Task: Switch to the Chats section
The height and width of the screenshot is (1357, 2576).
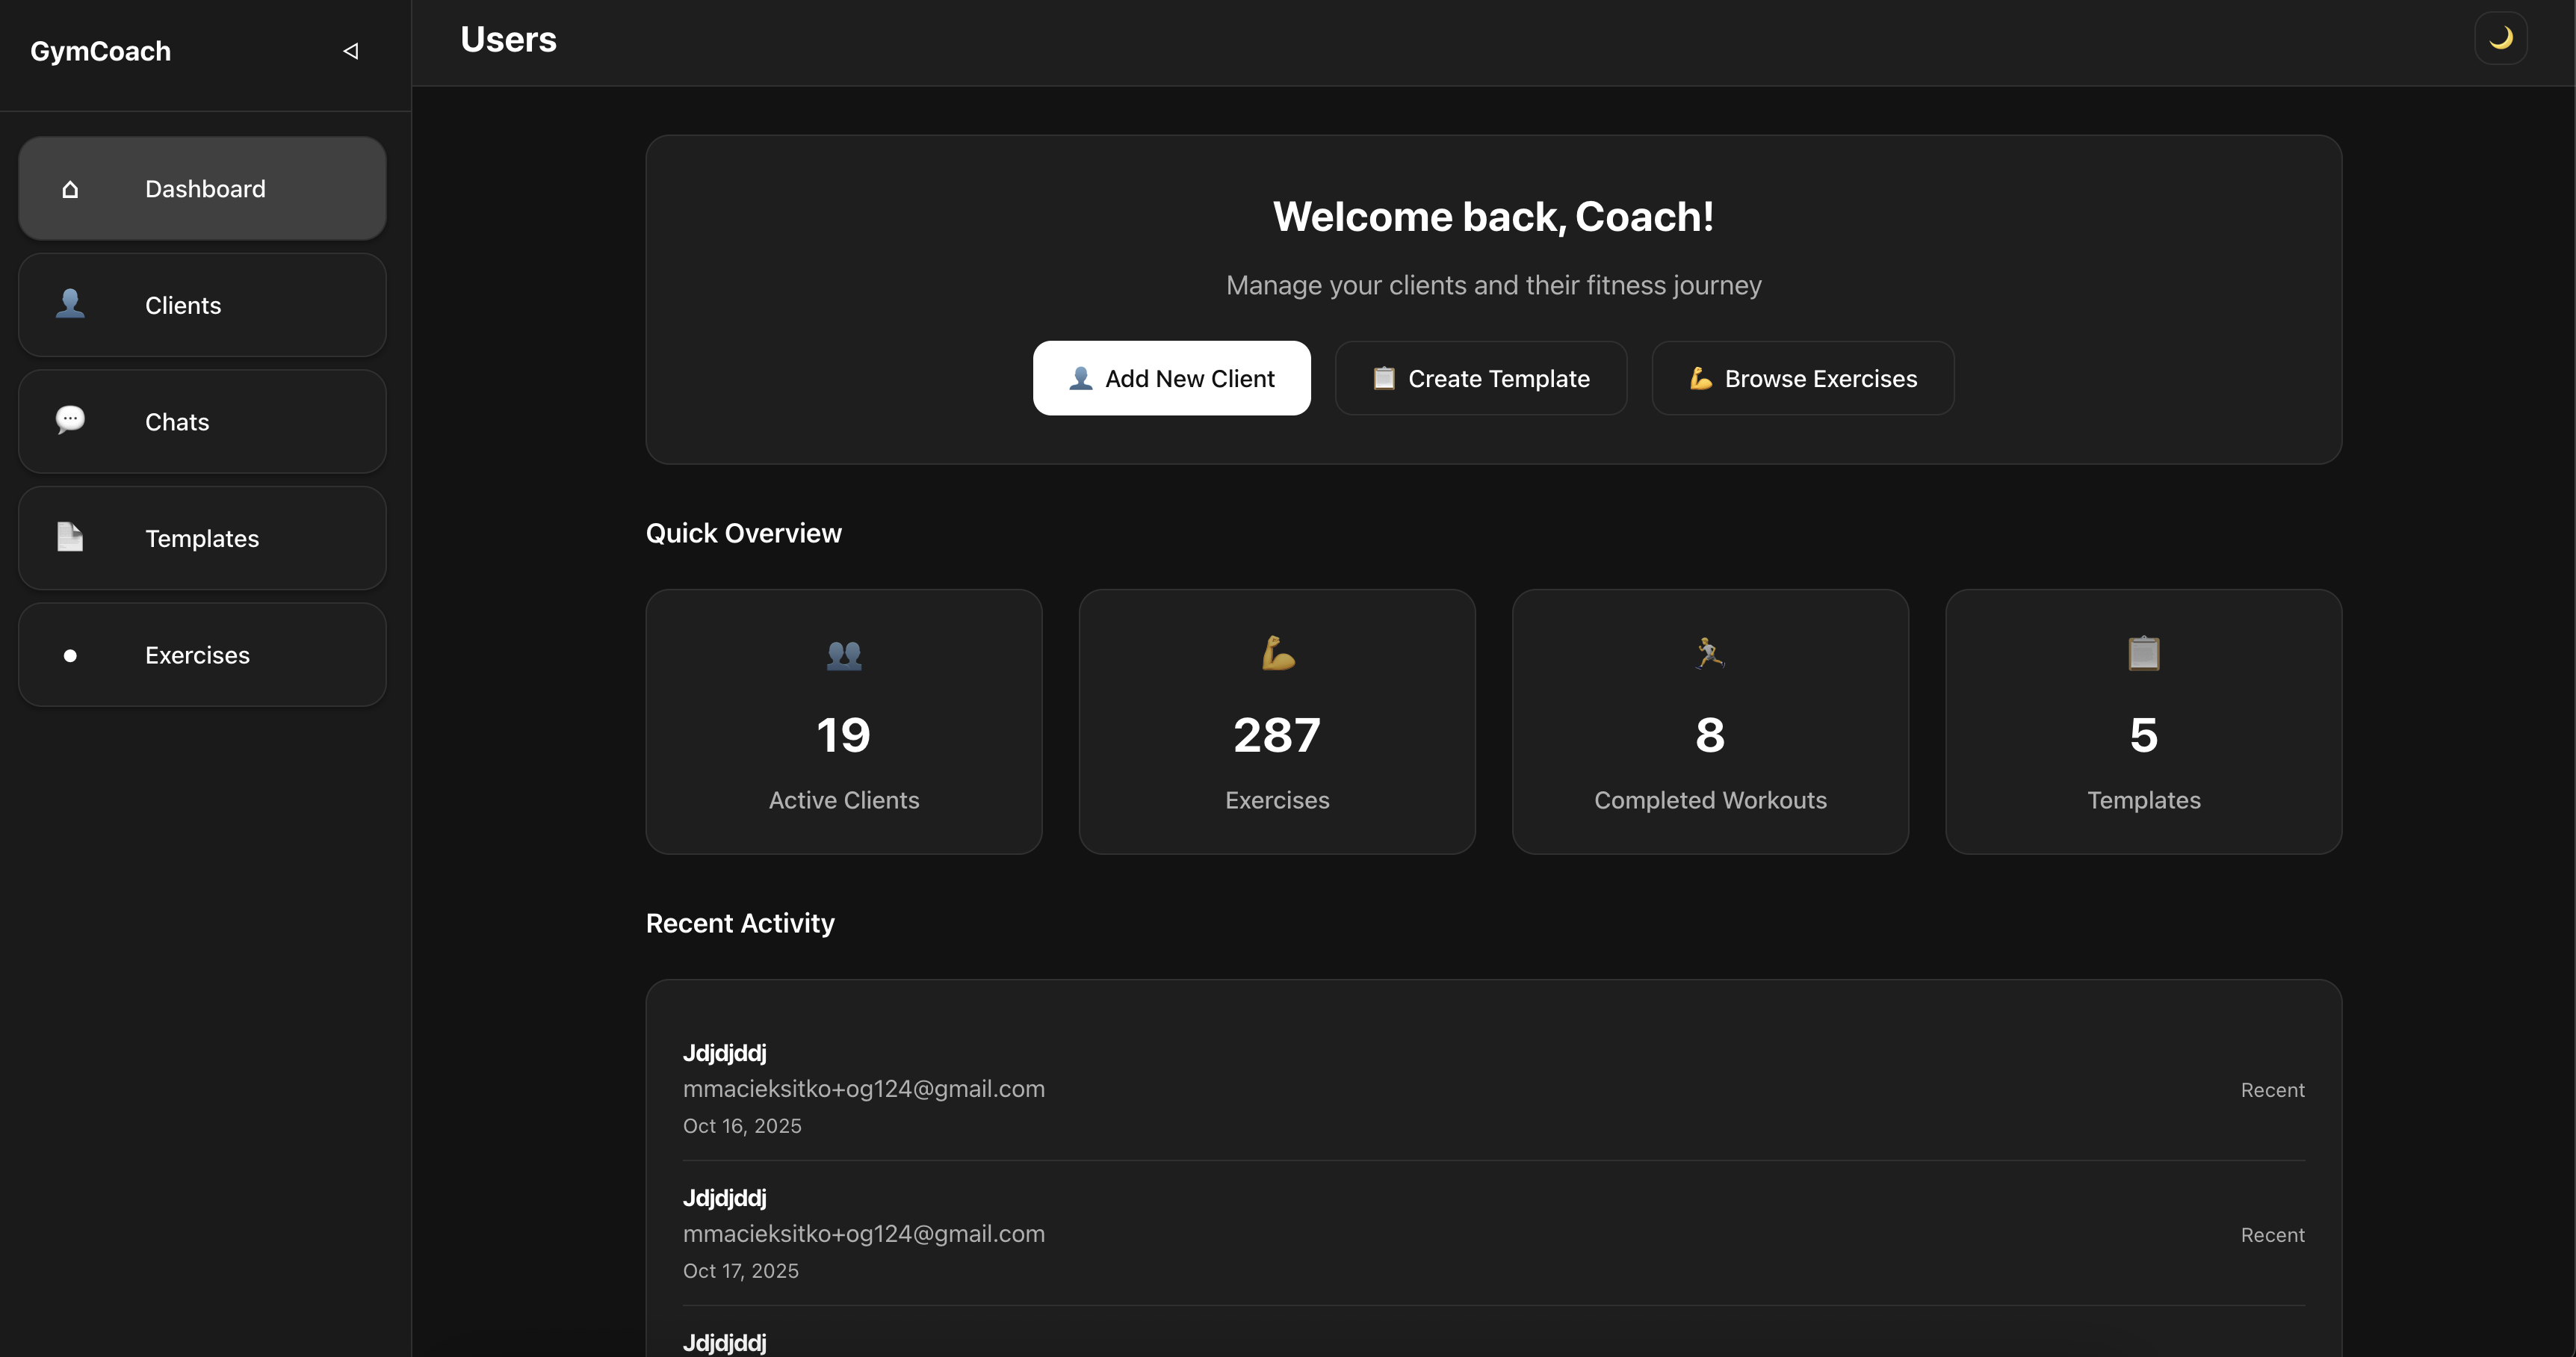Action: click(x=201, y=421)
